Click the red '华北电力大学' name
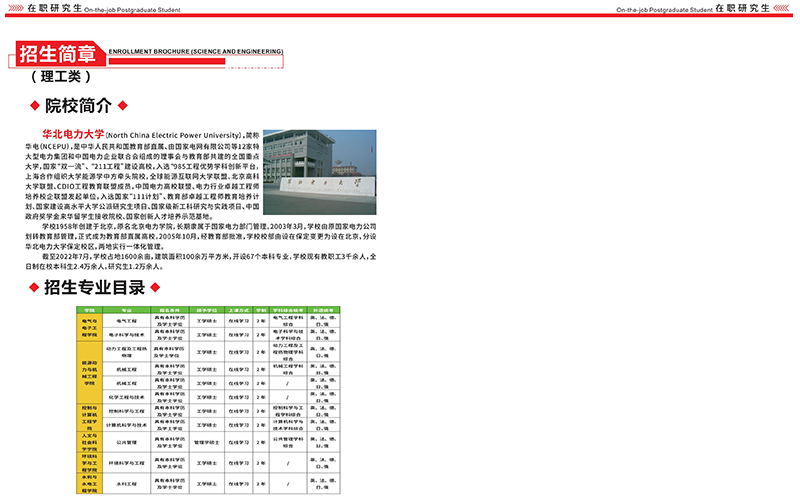 73,134
